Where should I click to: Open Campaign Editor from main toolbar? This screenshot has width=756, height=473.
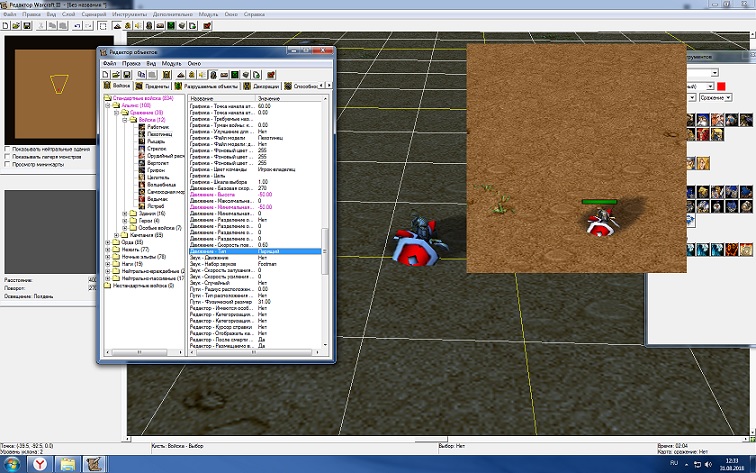pos(160,26)
